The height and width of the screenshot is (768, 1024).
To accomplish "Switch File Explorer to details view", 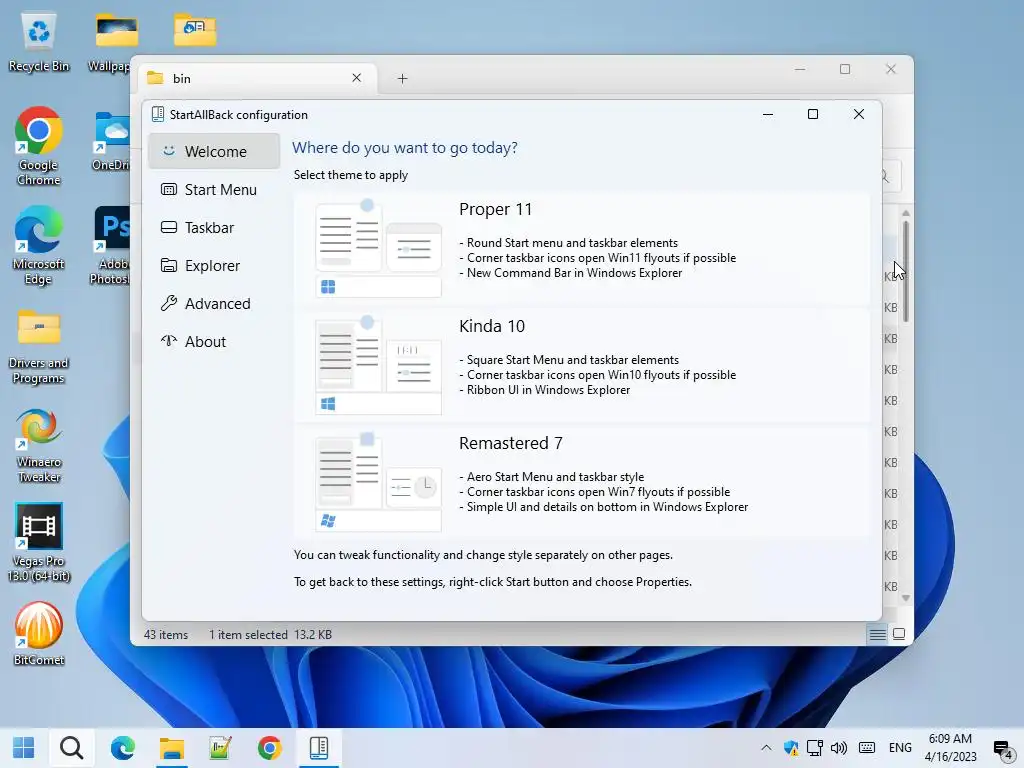I will pos(877,634).
